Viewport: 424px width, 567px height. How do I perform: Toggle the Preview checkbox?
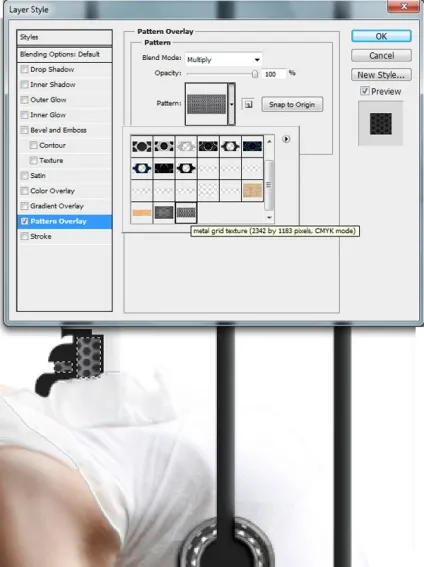[365, 91]
